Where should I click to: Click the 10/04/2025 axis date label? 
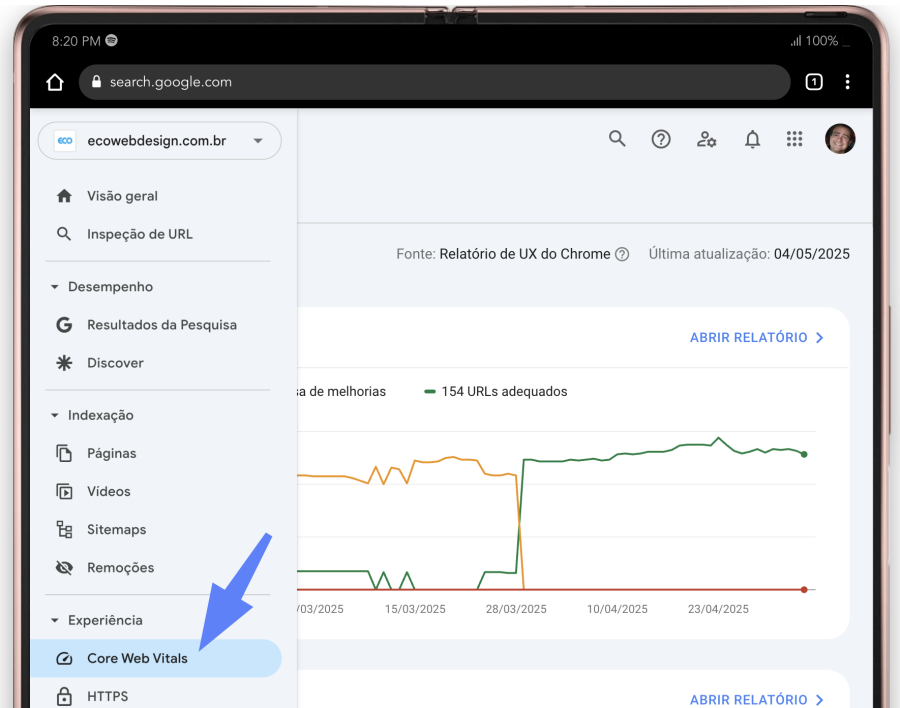click(617, 609)
